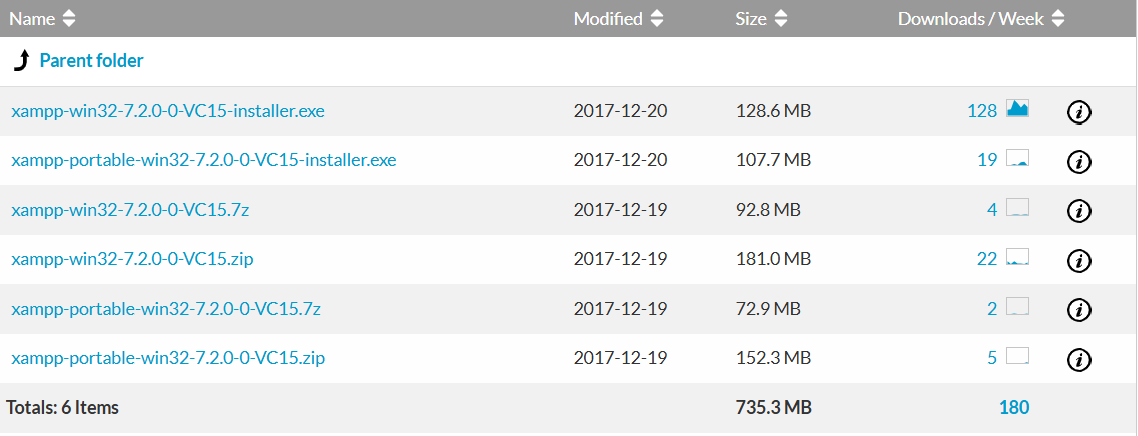The height and width of the screenshot is (436, 1138).
Task: Sort by Name column arrows
Action: pos(68,19)
